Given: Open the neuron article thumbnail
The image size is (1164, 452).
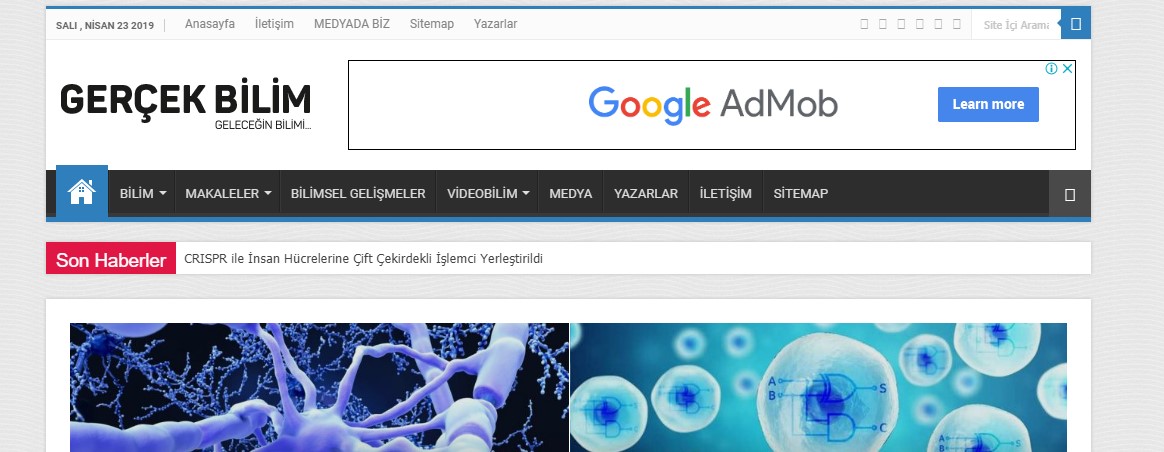Looking at the screenshot, I should click(319, 387).
